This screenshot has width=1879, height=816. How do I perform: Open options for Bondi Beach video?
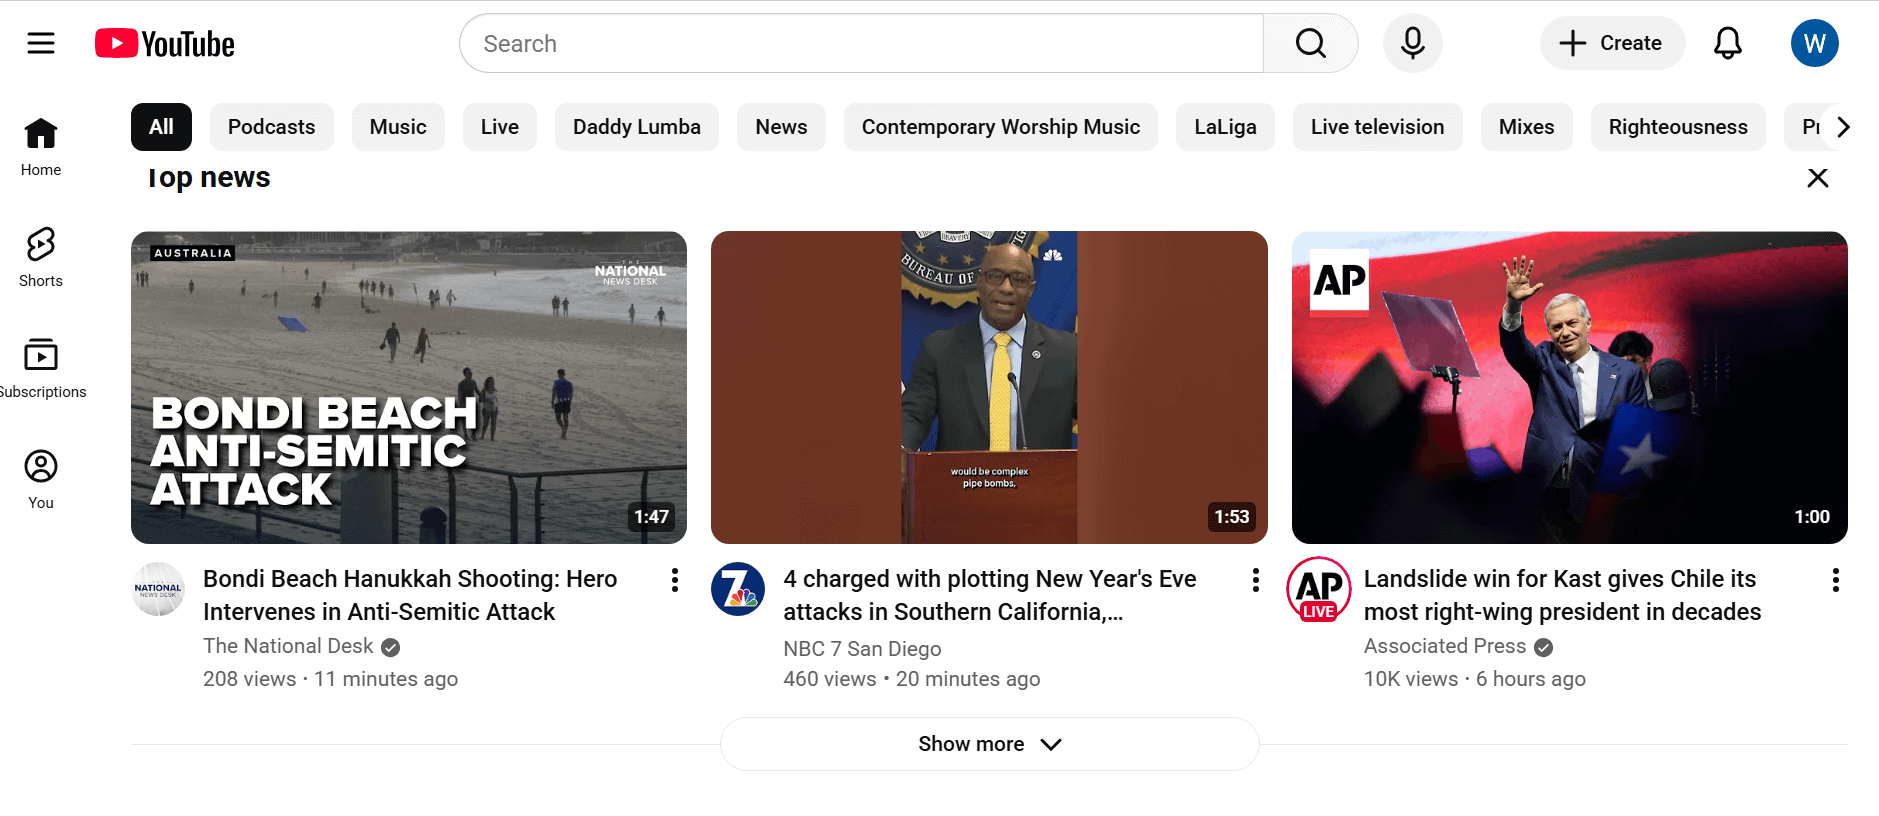tap(675, 580)
